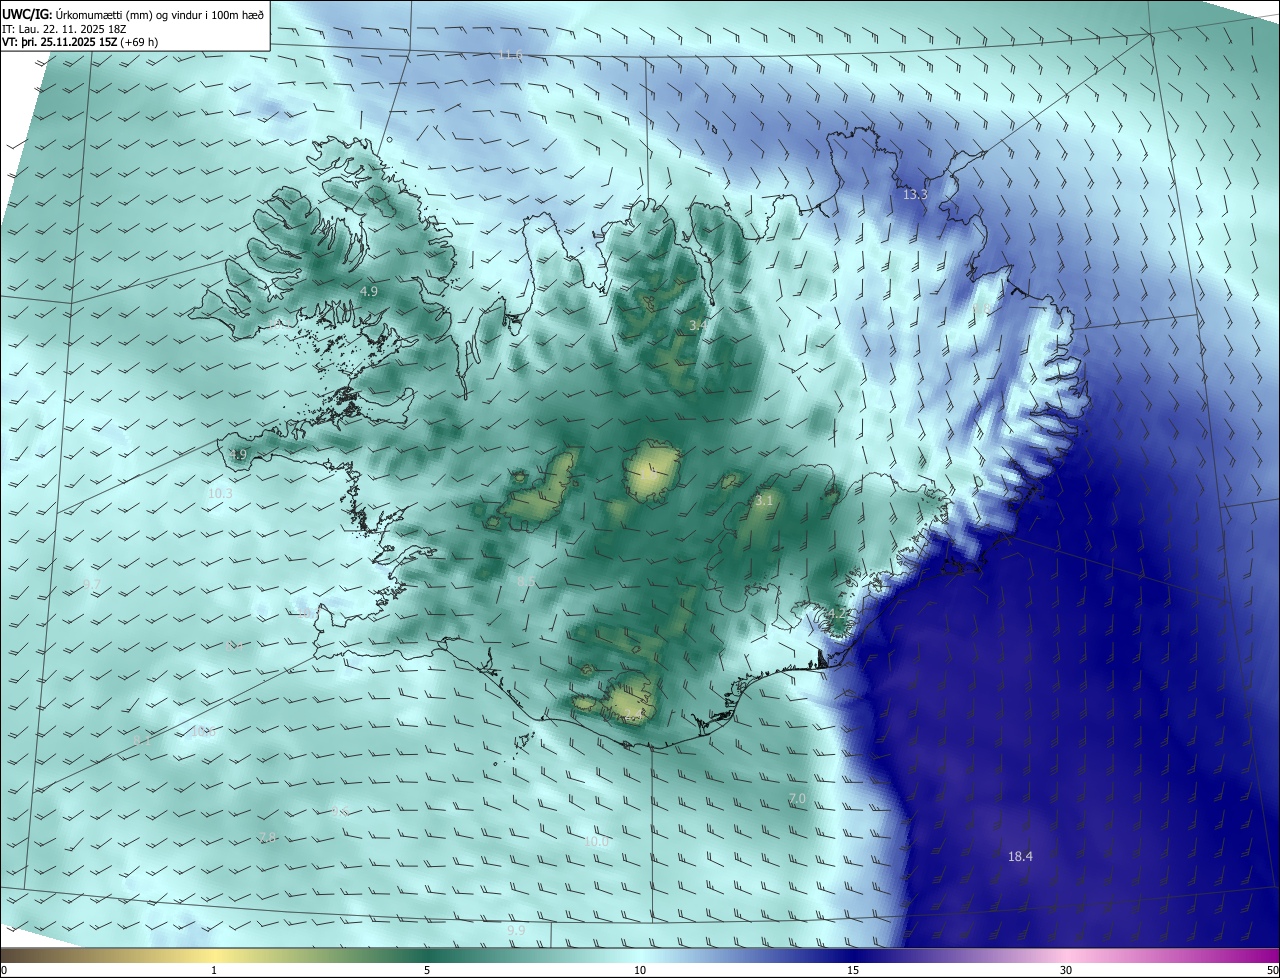Click the 10 tick label on the colour scale

640,970
